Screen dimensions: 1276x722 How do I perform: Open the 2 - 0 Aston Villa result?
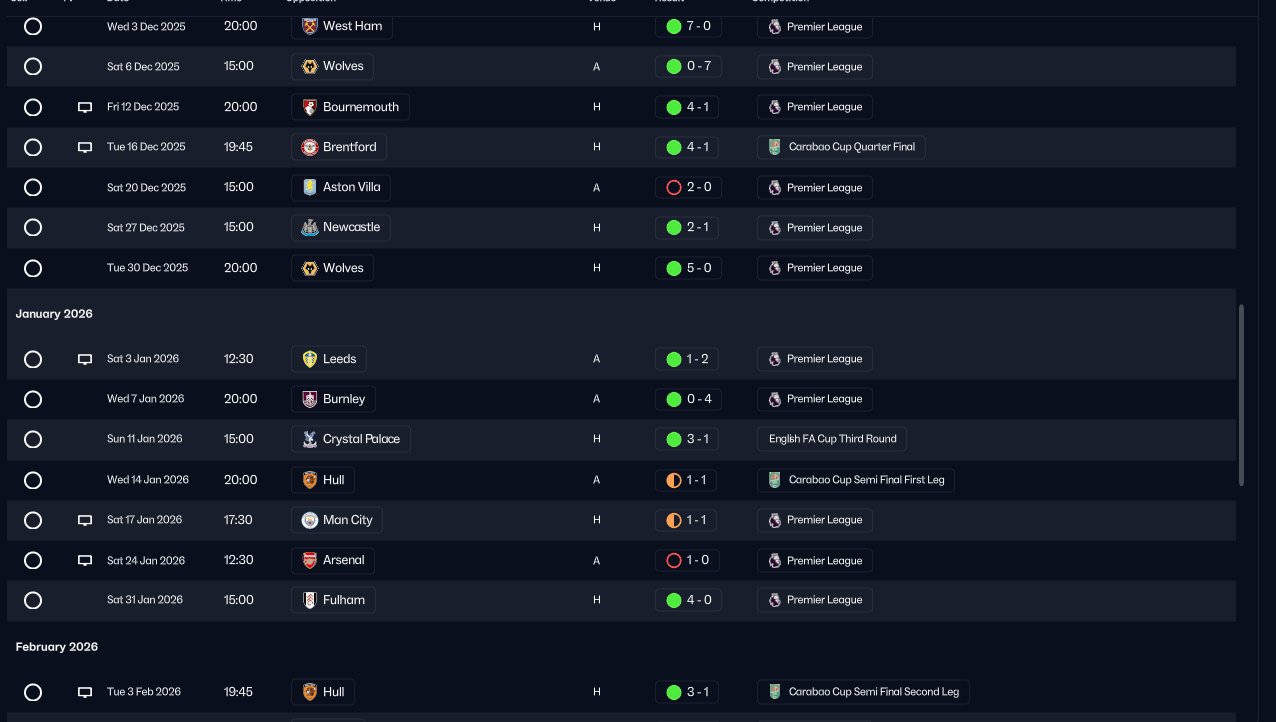688,187
